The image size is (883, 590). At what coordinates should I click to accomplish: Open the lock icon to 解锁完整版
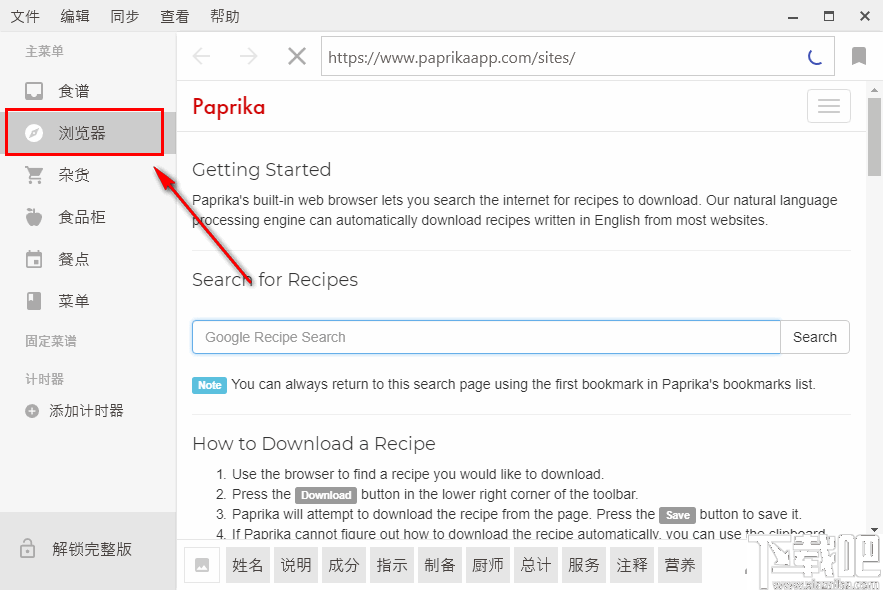click(28, 549)
